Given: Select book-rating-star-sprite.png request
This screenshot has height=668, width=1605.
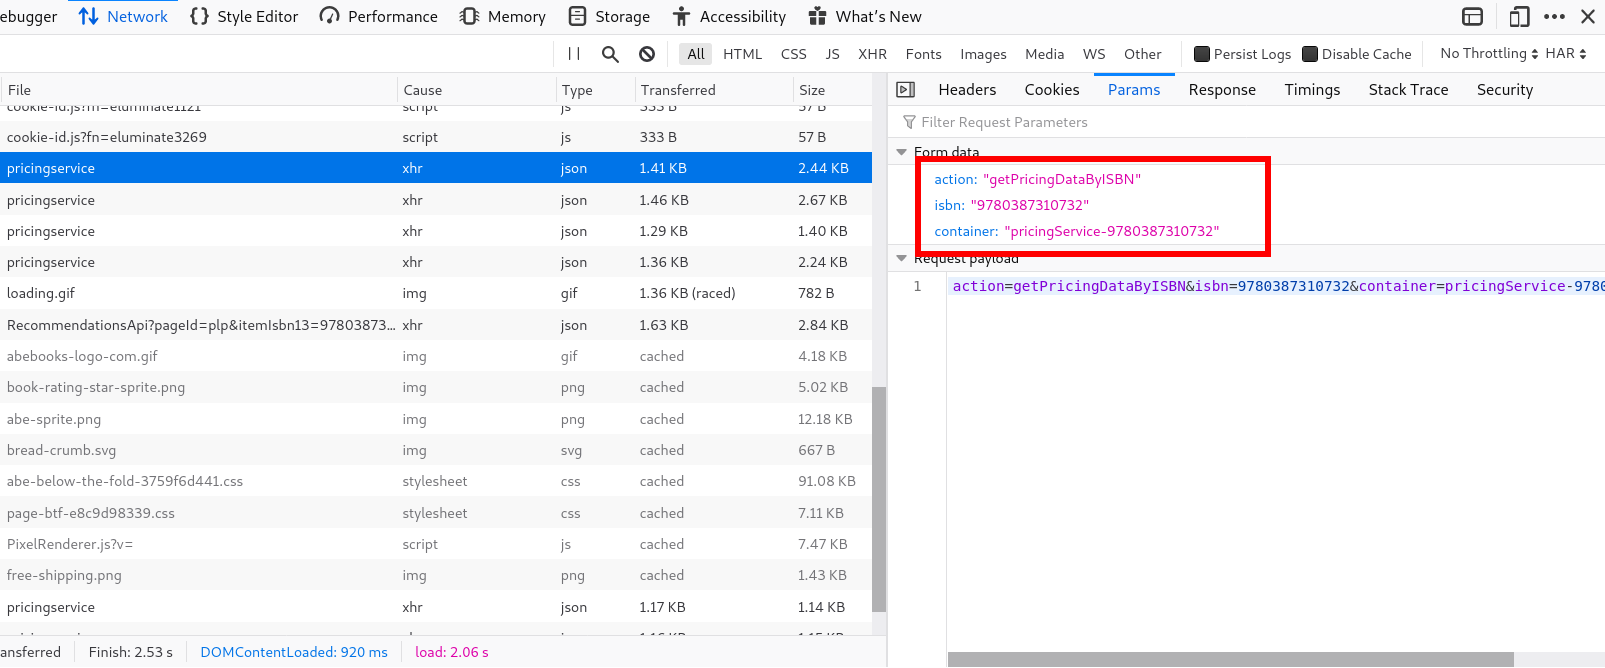Looking at the screenshot, I should point(436,387).
